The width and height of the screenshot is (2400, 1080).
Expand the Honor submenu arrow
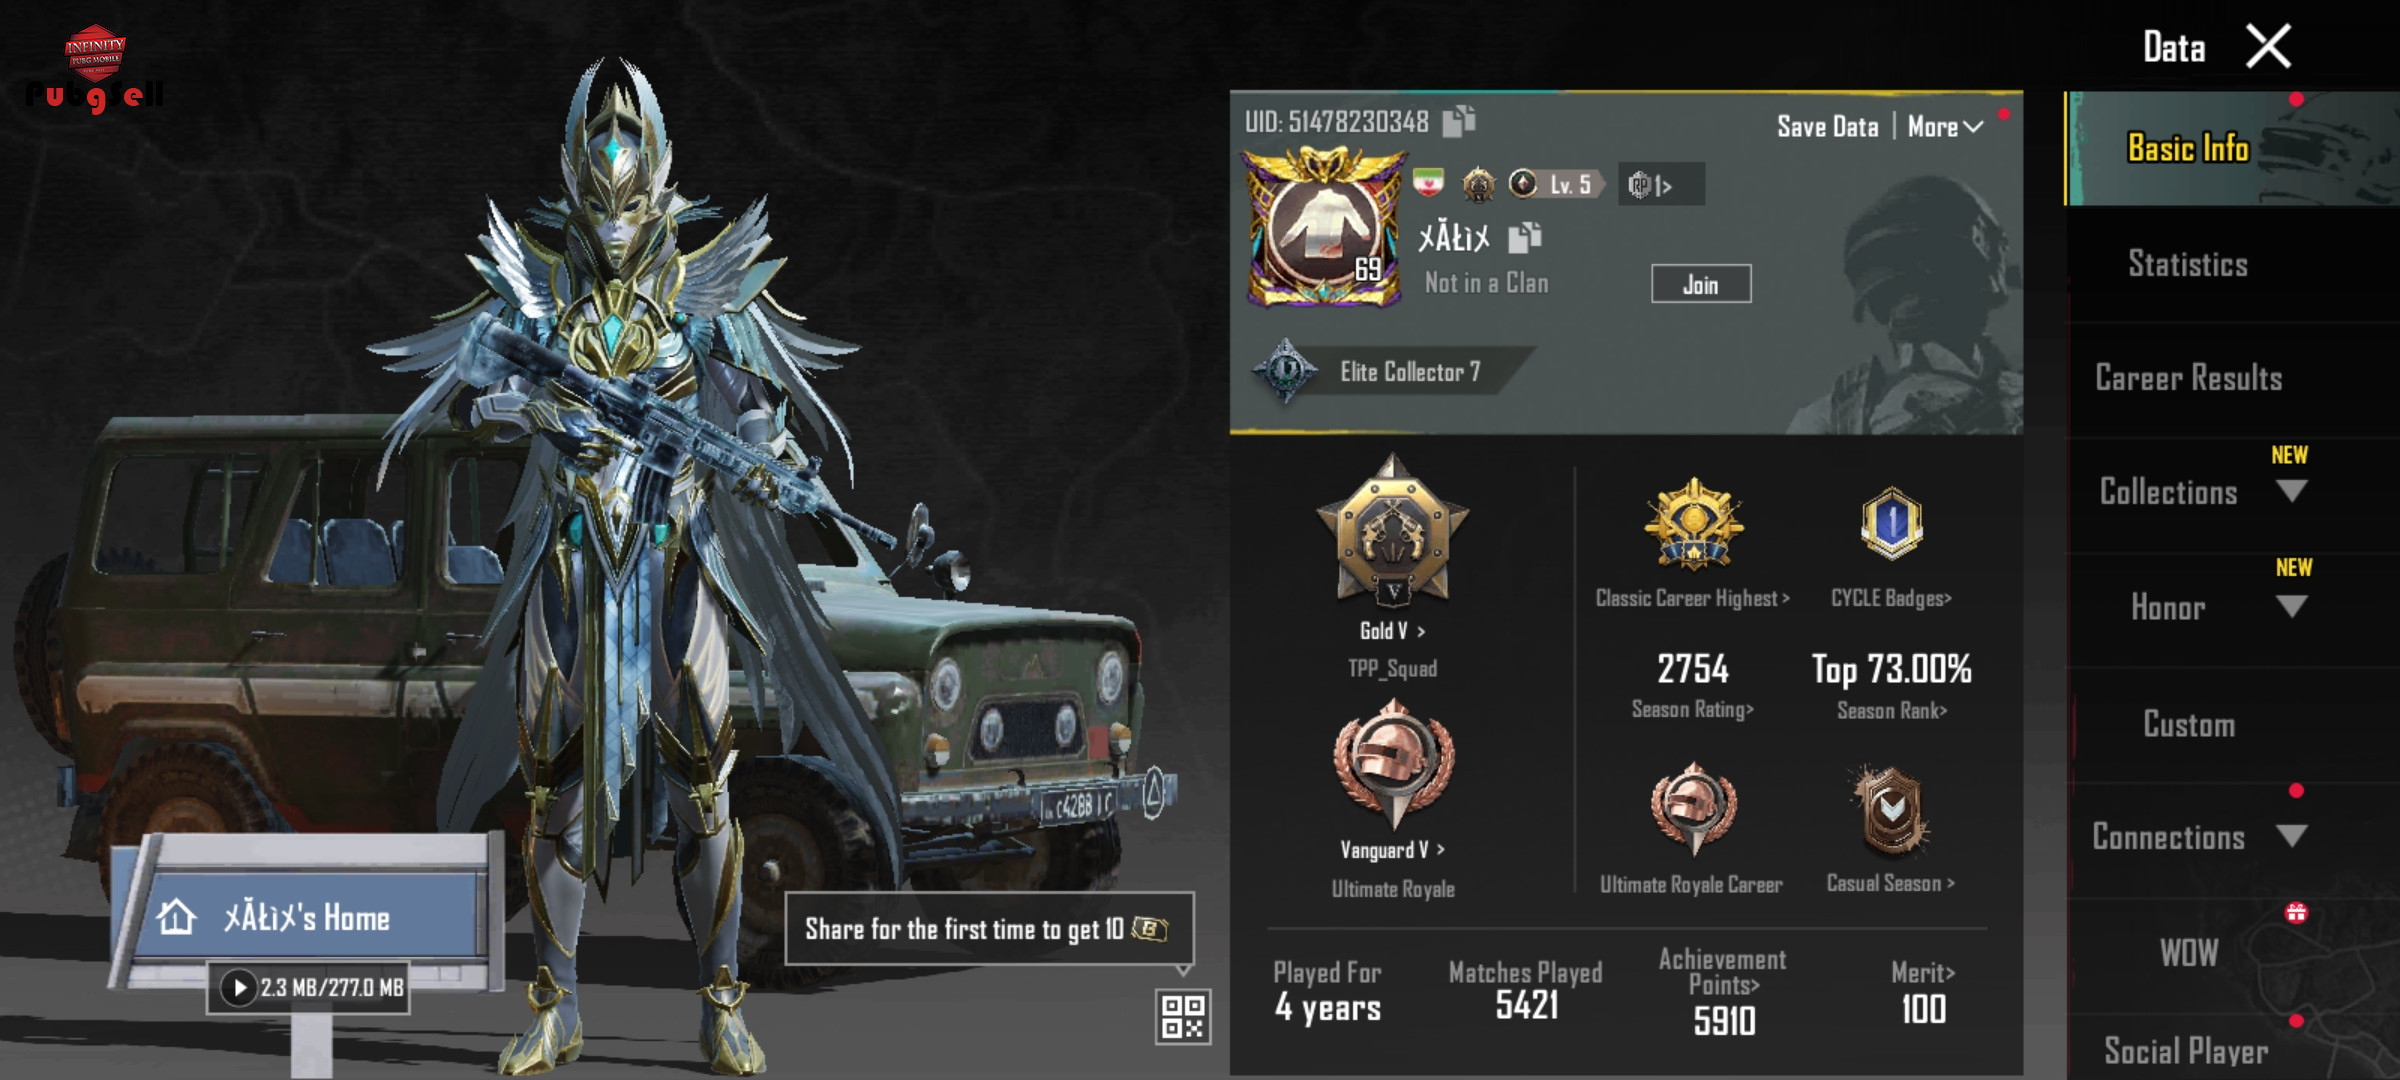[2291, 607]
